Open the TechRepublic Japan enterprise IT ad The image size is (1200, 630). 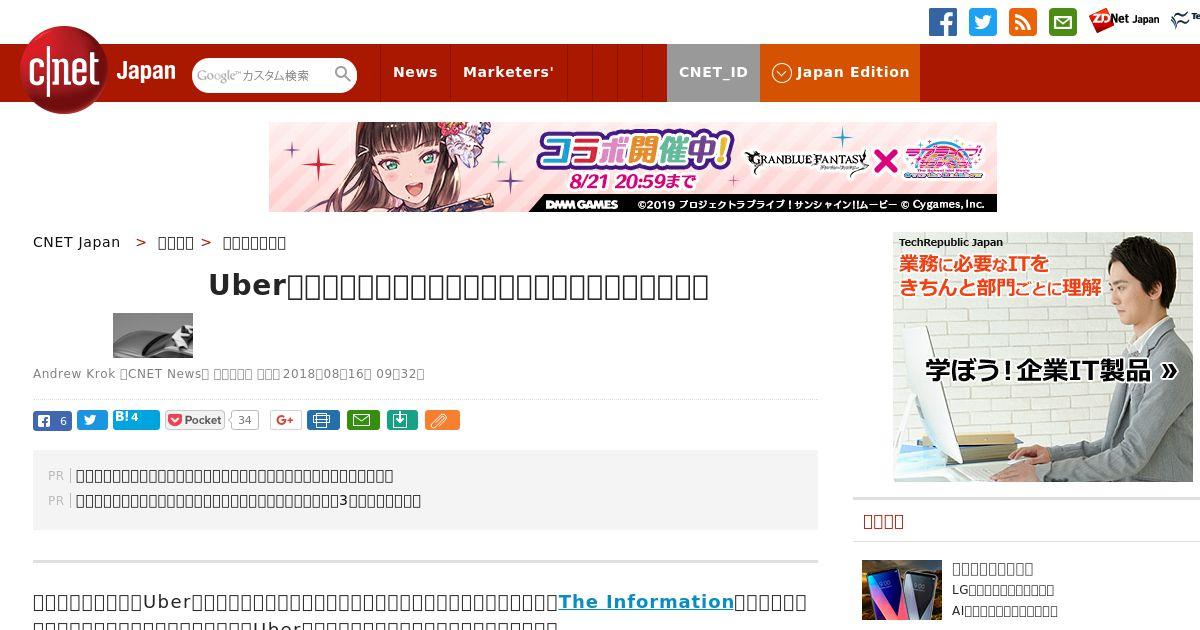[1043, 357]
